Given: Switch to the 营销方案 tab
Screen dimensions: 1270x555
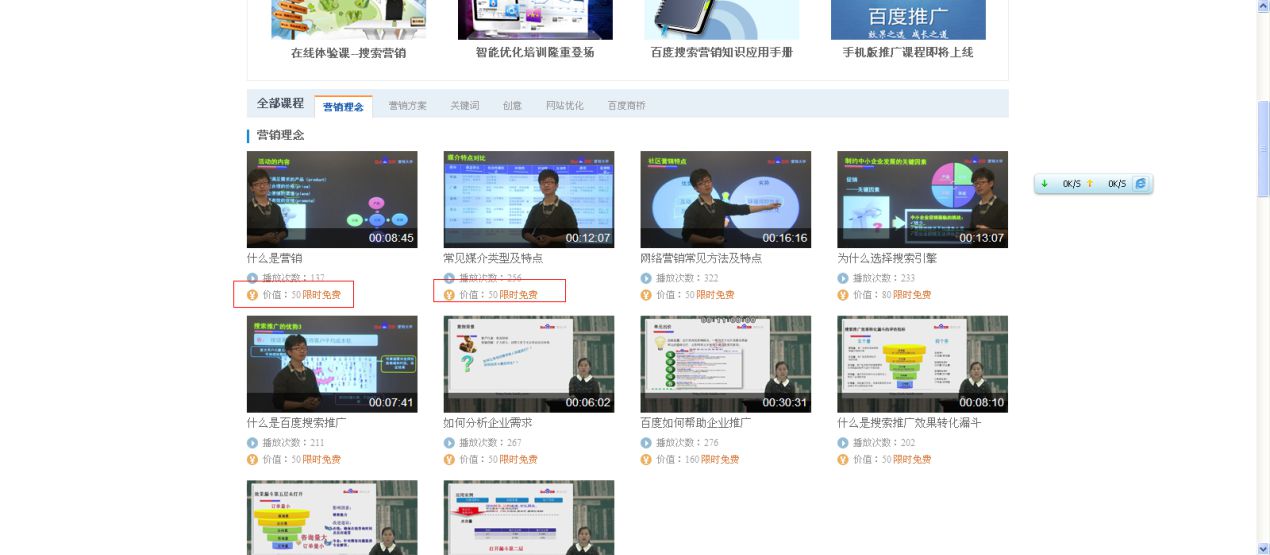Looking at the screenshot, I should 407,105.
